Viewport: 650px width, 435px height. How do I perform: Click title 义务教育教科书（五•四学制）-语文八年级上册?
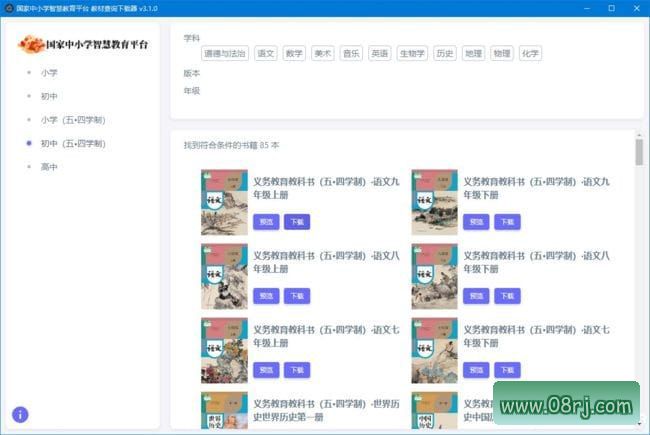click(326, 262)
